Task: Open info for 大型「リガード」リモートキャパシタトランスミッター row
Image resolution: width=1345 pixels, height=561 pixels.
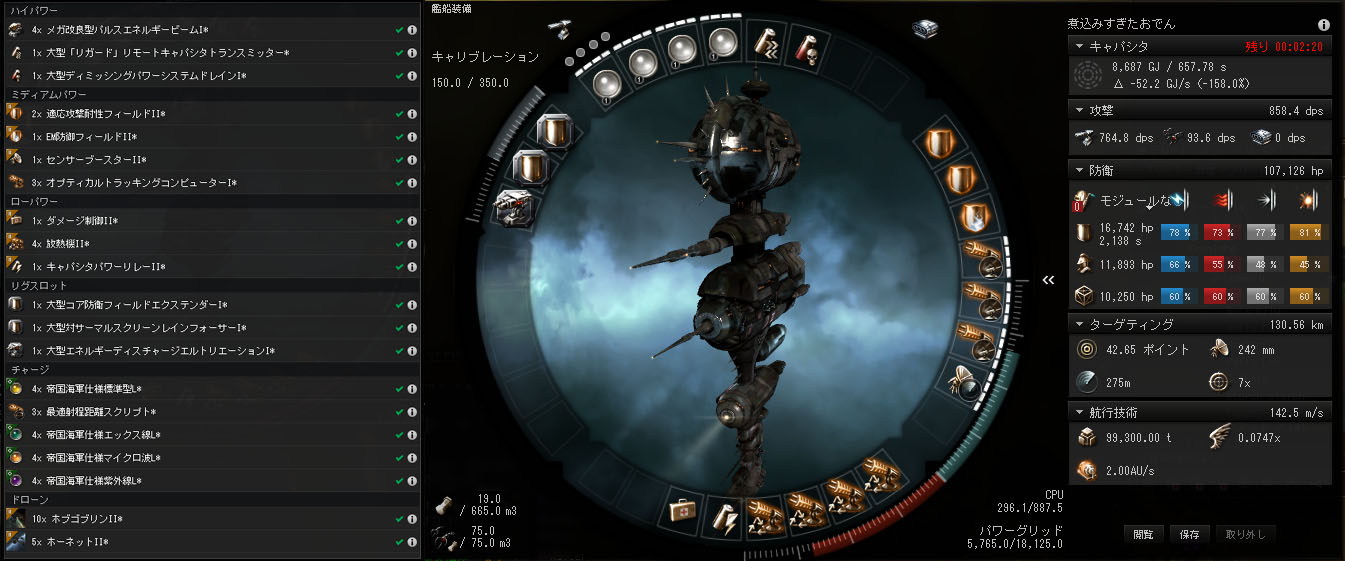Action: coord(412,52)
